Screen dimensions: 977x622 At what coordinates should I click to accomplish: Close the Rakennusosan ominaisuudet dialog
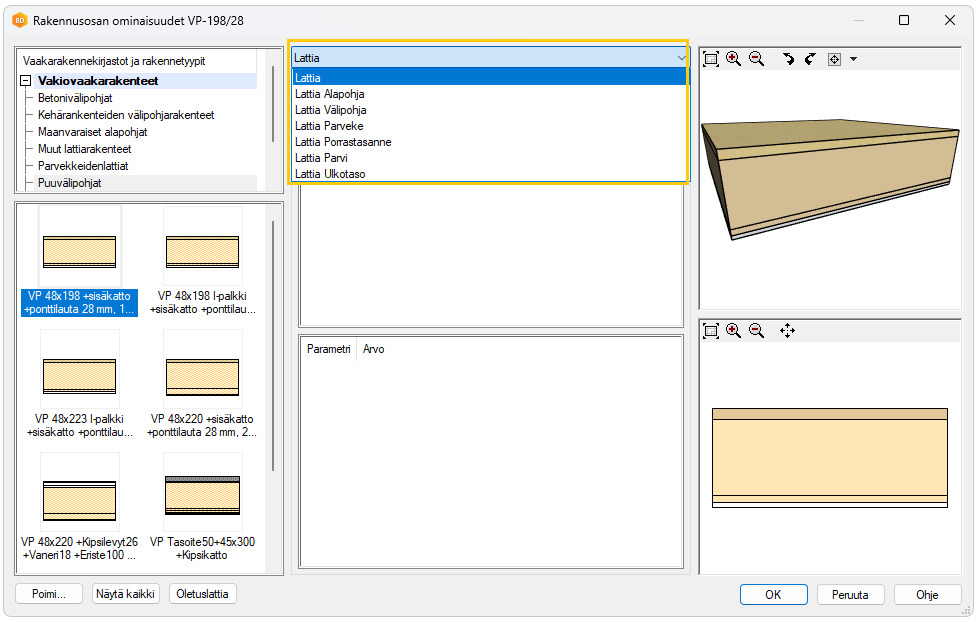(x=950, y=21)
